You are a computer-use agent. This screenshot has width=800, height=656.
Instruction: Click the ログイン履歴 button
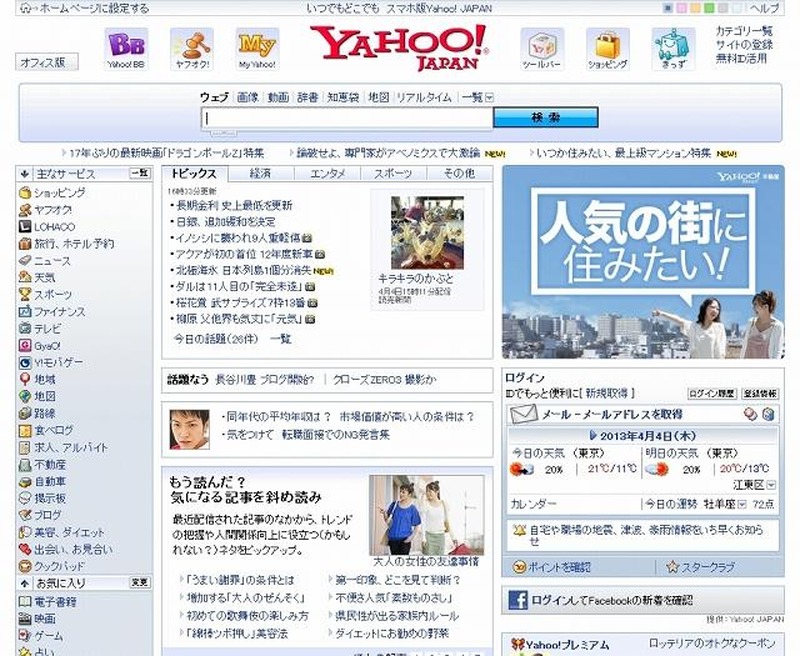coord(710,394)
